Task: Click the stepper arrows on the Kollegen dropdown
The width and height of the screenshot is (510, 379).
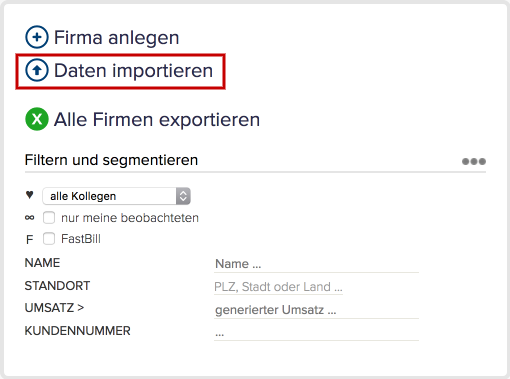Action: click(x=183, y=196)
